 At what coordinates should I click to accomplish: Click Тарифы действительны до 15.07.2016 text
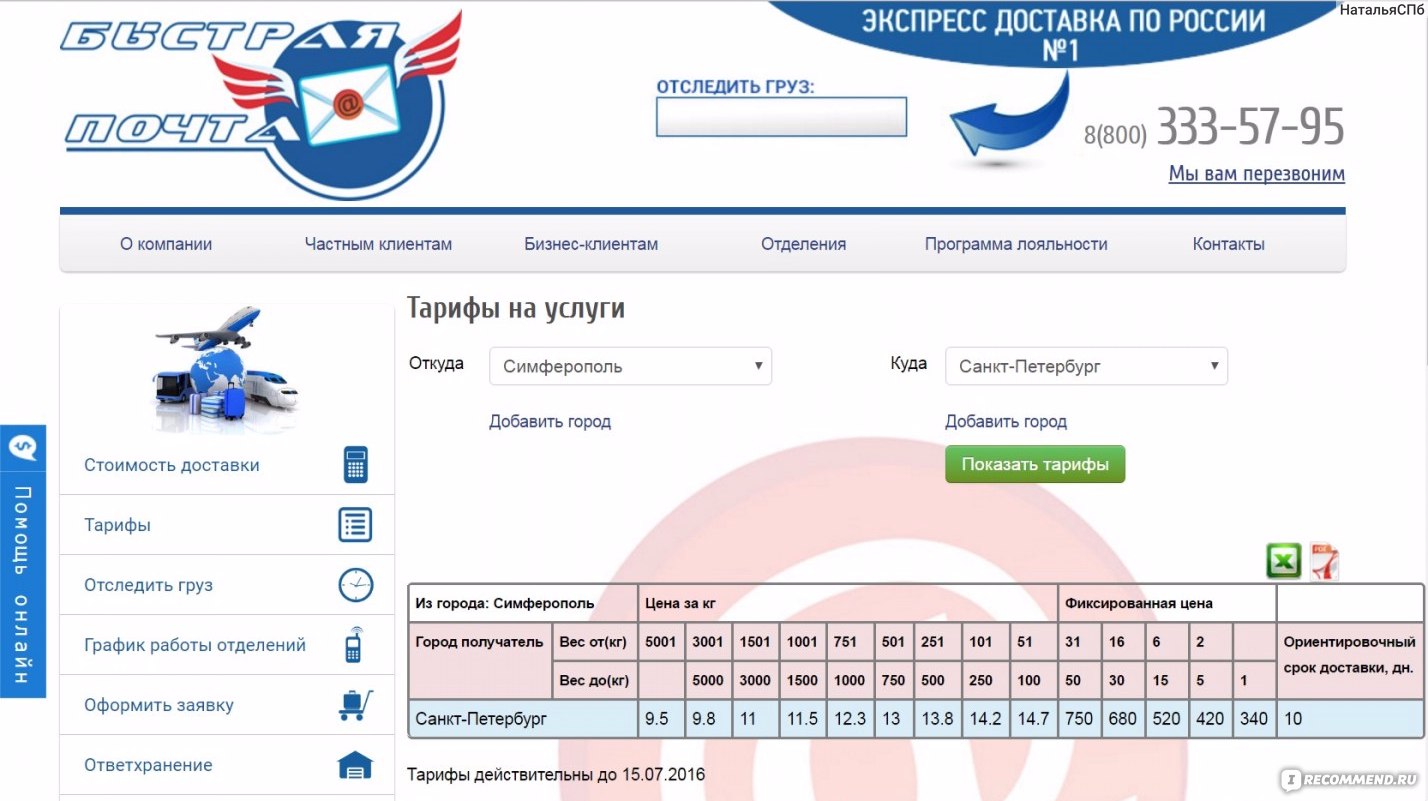click(x=556, y=774)
